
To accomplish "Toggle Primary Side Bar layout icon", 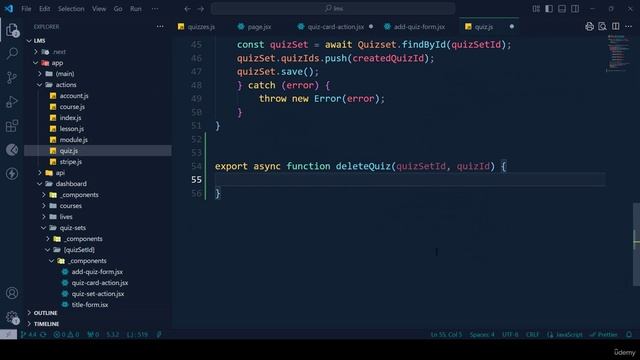I will pos(549,9).
